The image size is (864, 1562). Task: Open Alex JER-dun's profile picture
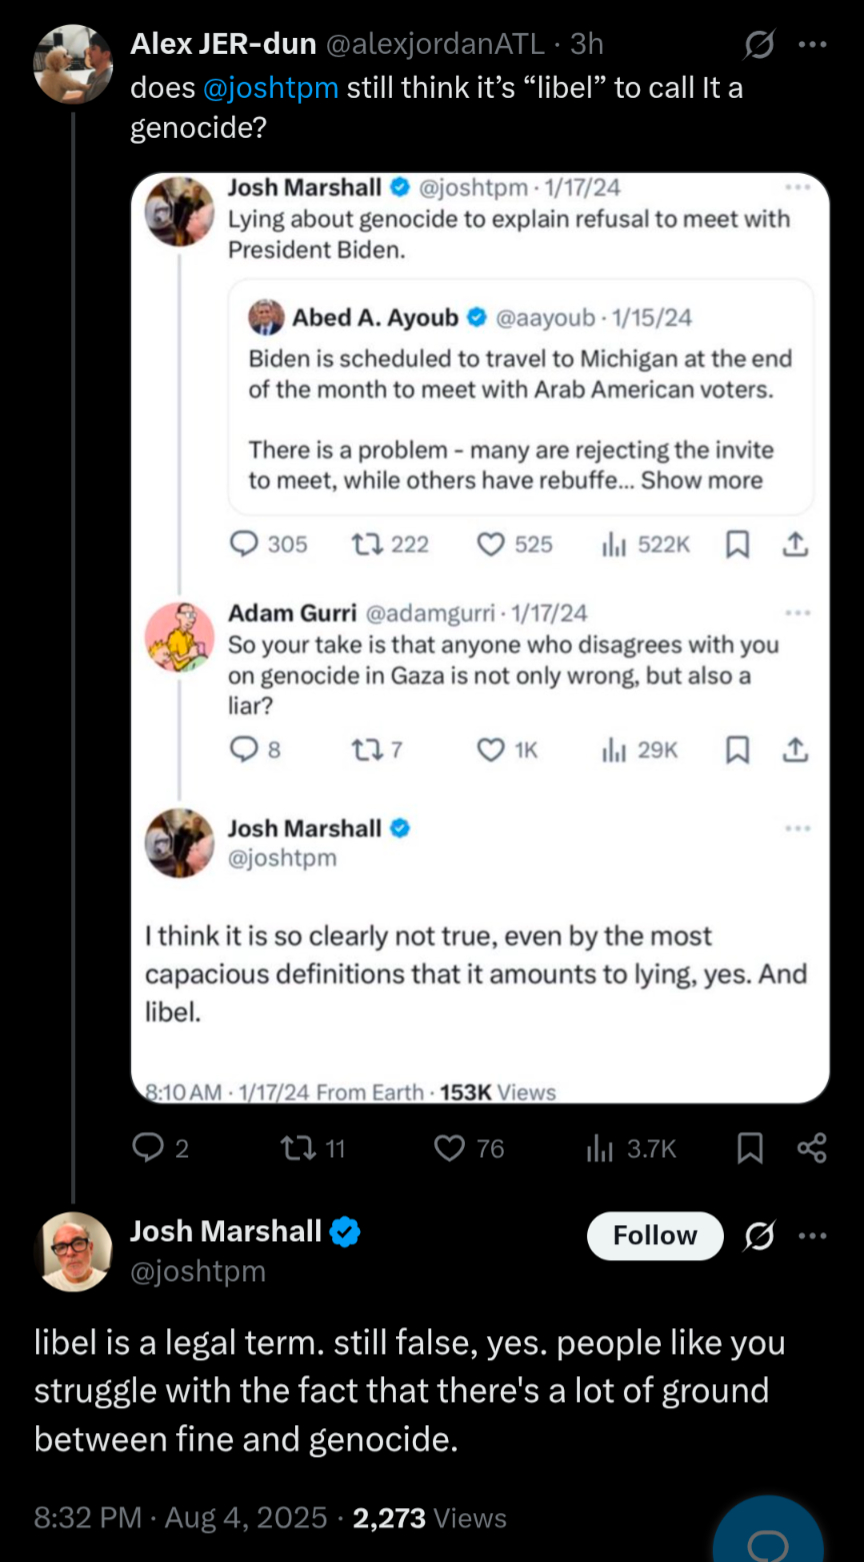pos(73,63)
